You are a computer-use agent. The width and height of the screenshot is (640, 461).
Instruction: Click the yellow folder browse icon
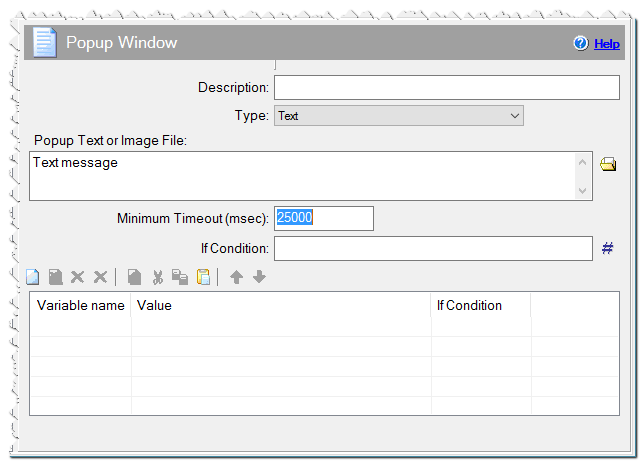(x=608, y=165)
